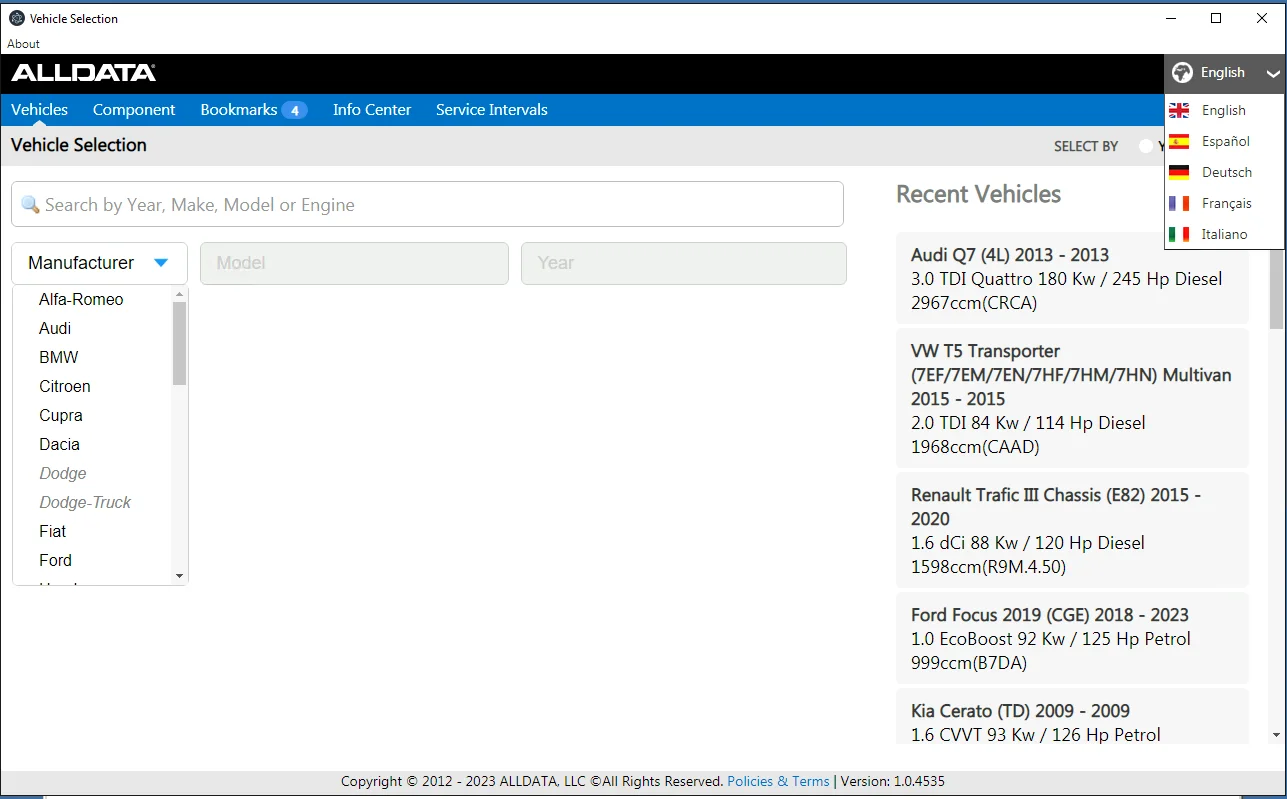
Task: Open the Policies & Terms link
Action: [x=778, y=781]
